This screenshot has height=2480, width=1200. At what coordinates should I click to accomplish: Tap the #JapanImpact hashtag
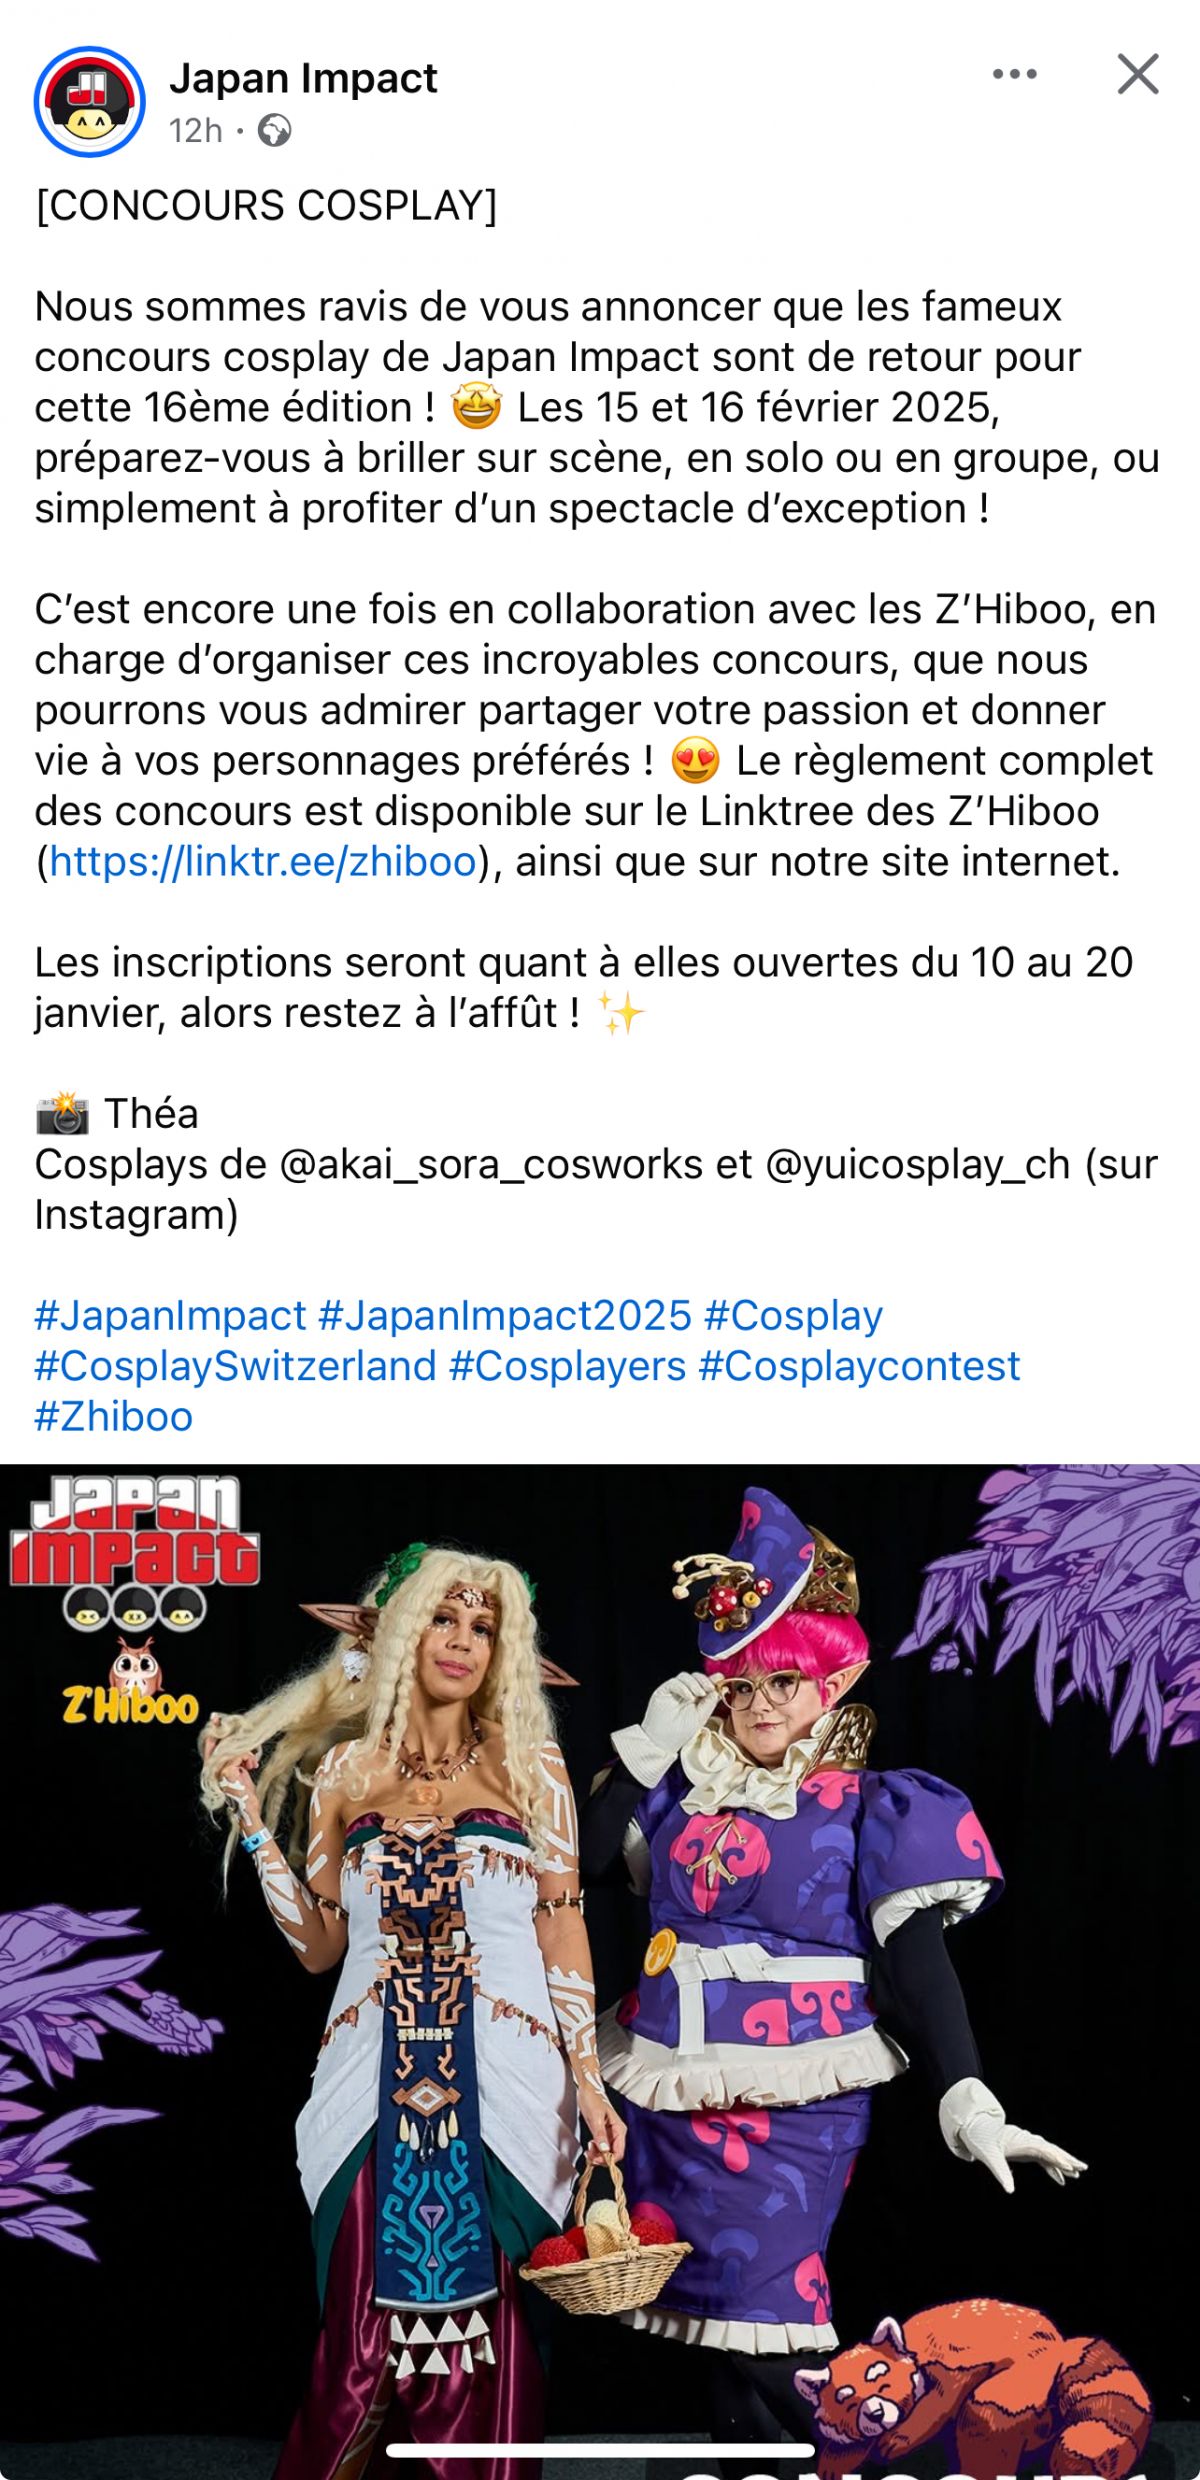(x=170, y=1315)
